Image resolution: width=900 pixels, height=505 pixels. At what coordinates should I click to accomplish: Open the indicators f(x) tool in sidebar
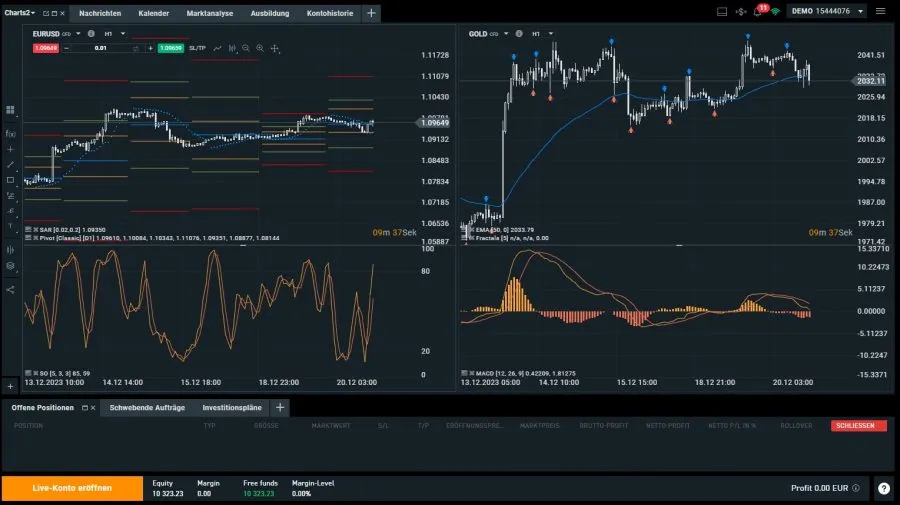click(10, 133)
